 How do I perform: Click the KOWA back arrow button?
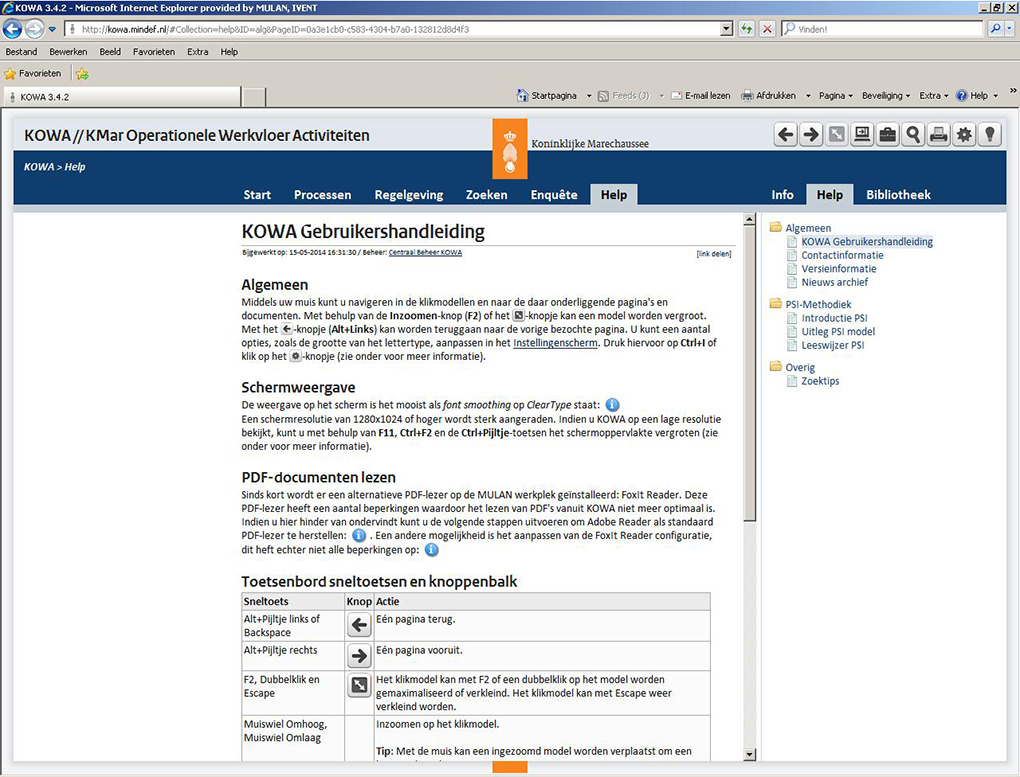[786, 135]
